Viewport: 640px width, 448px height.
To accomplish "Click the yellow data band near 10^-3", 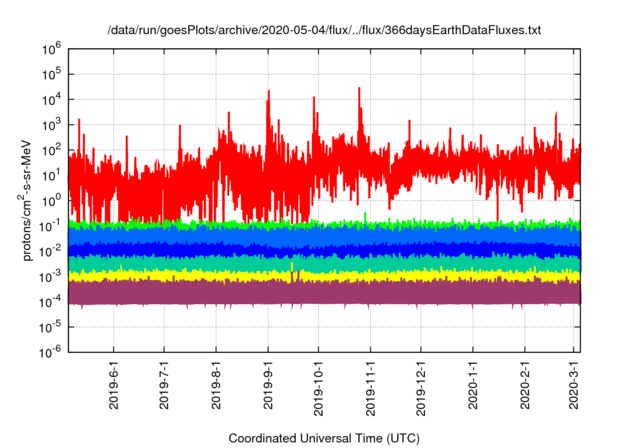I will pos(324,276).
